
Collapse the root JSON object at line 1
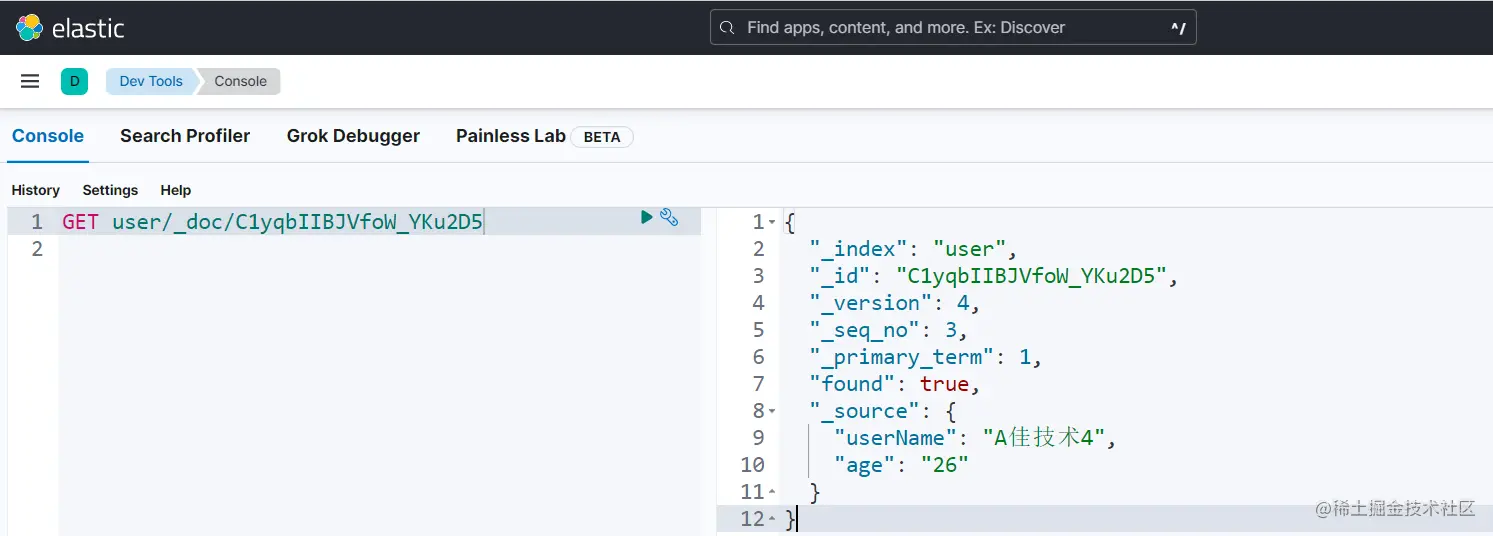click(772, 222)
